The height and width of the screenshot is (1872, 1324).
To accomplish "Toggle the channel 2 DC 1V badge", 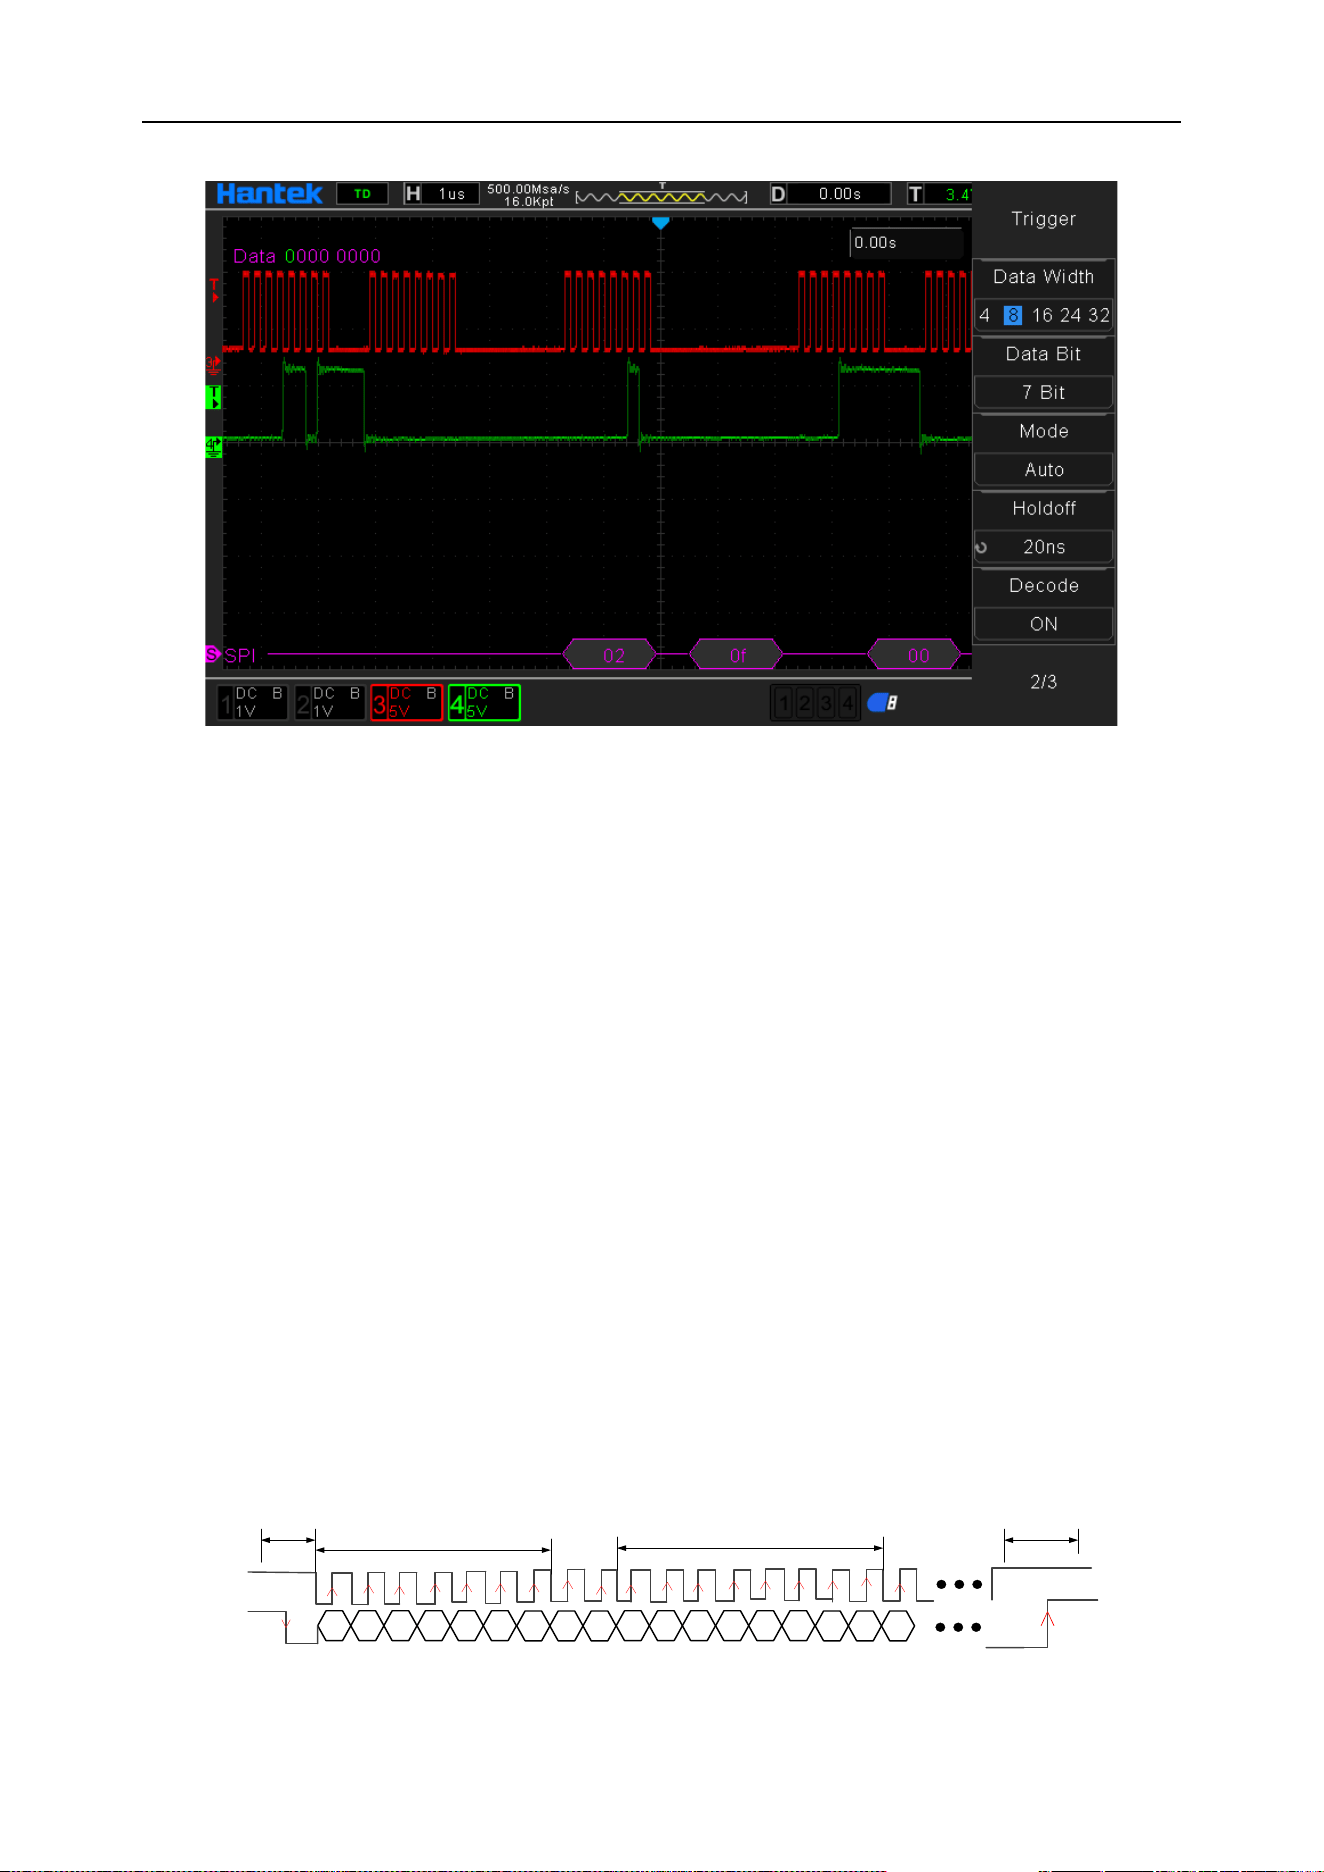I will [x=330, y=703].
